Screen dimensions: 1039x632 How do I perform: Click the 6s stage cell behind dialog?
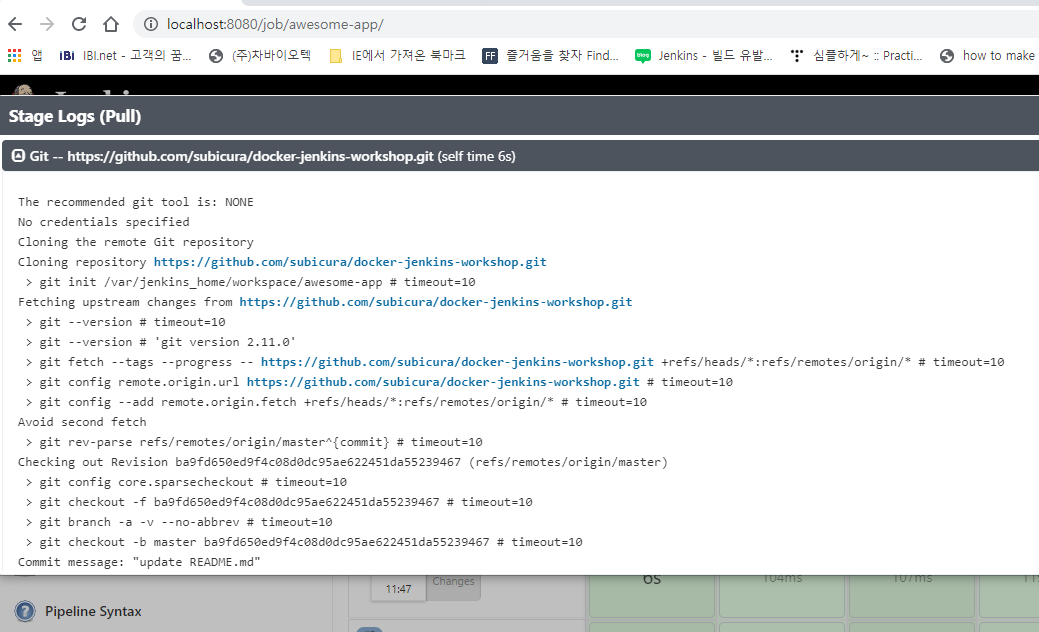coord(652,594)
